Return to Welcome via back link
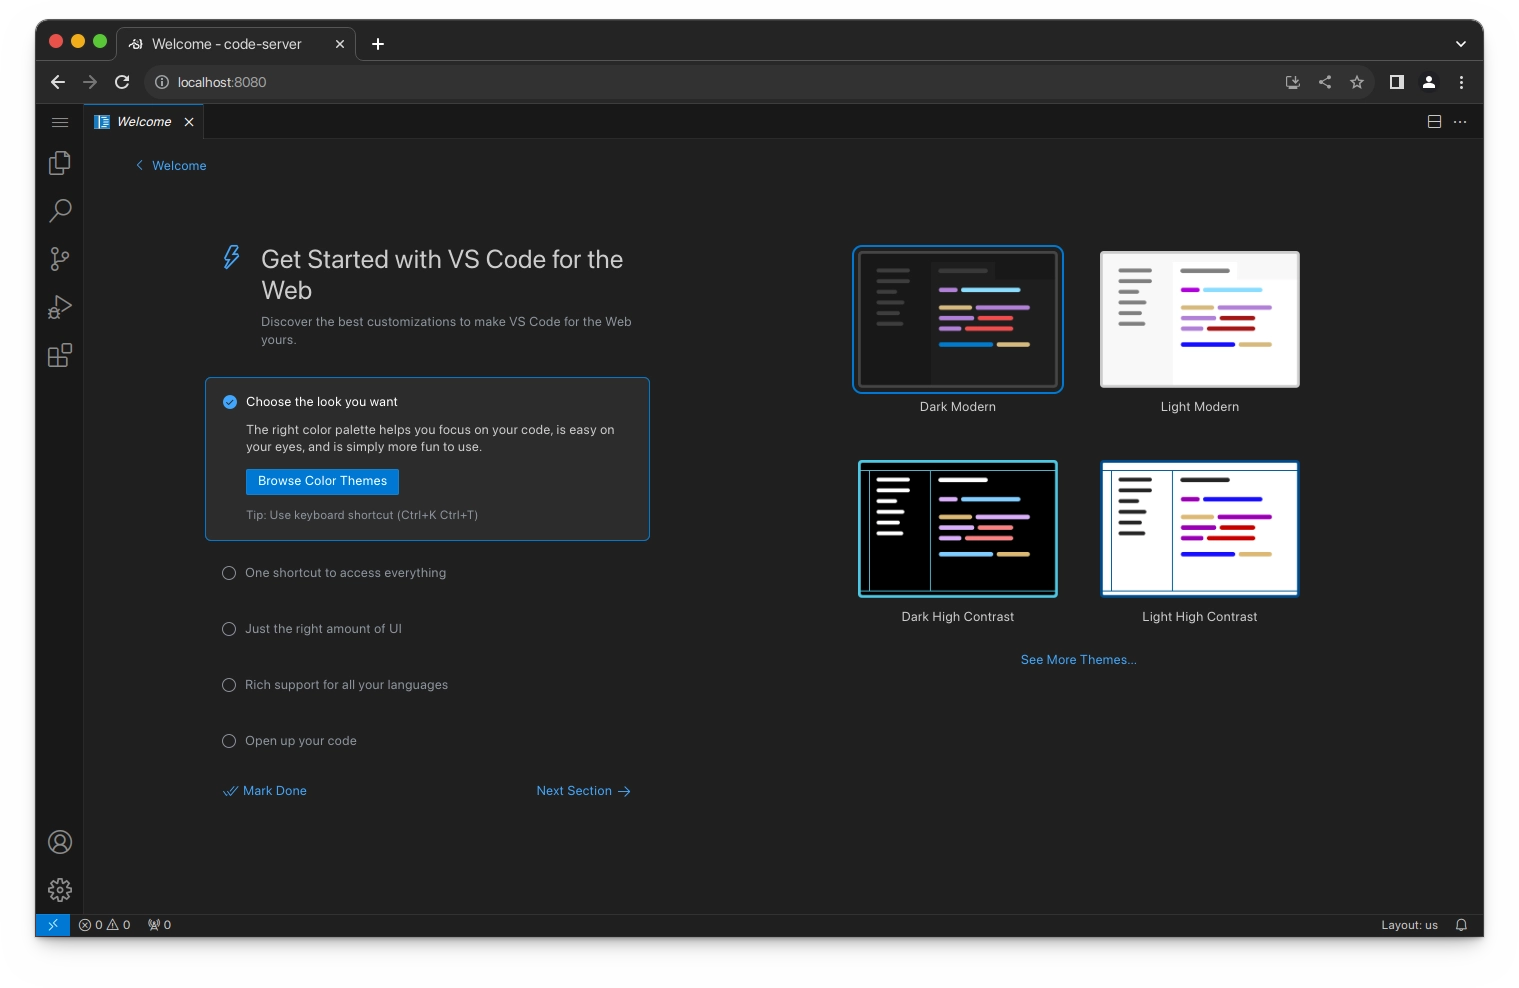 tap(171, 166)
